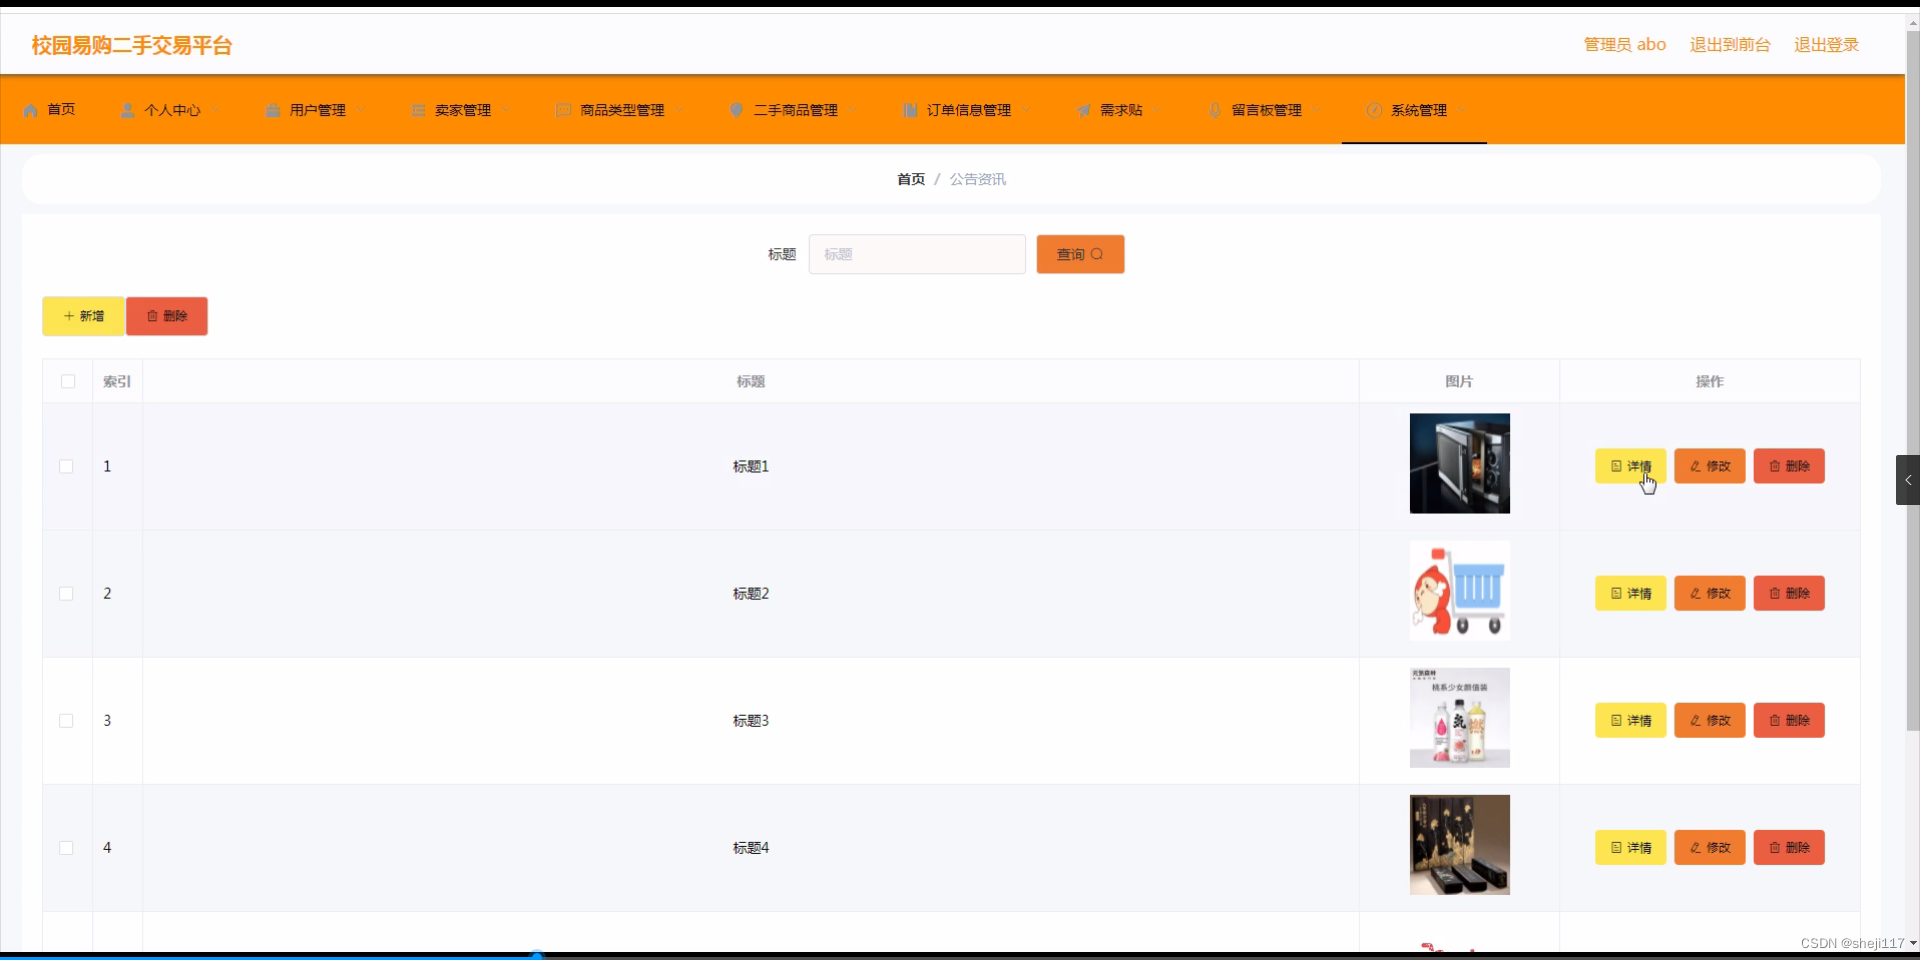Screen dimensions: 1920x960
Task: Expand the 系统管理 dropdown arrow
Action: (1461, 110)
